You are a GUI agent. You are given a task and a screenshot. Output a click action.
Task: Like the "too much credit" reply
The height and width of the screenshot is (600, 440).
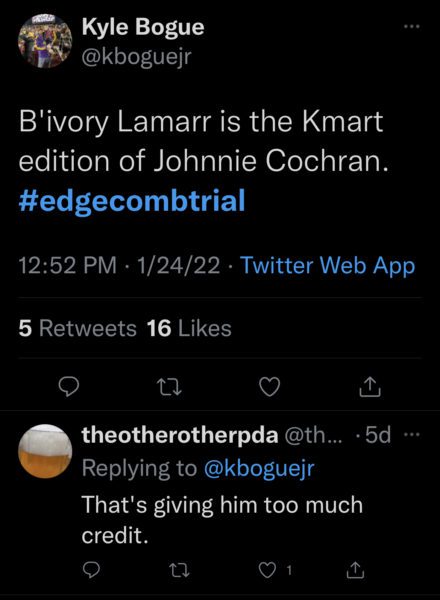[267, 571]
